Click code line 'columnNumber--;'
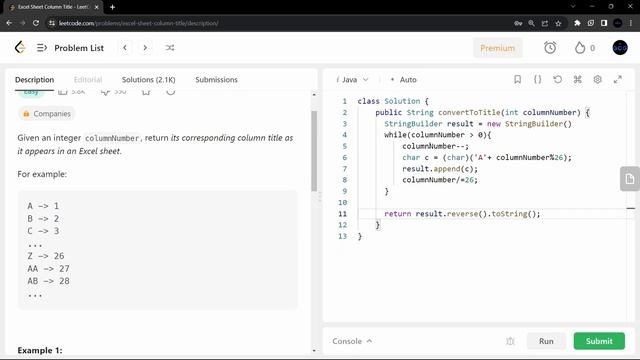 pyautogui.click(x=436, y=146)
